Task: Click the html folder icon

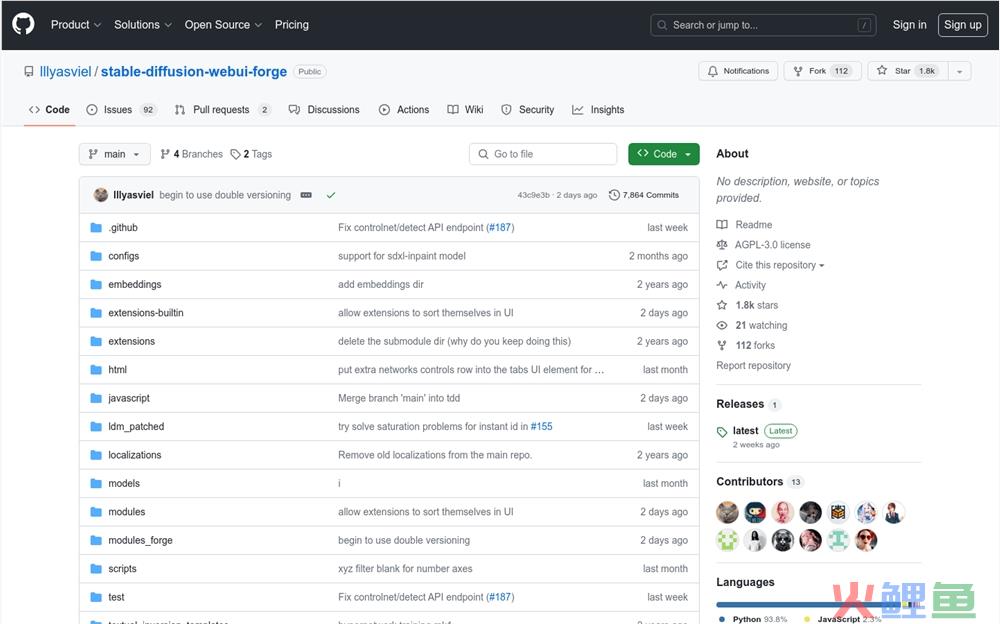Action: 96,369
